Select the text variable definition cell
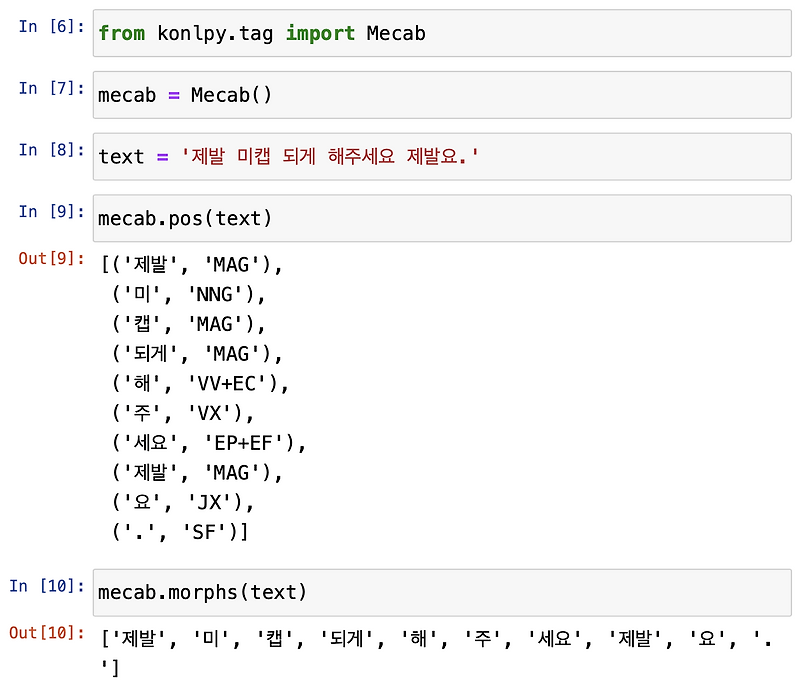The width and height of the screenshot is (800, 695). tap(440, 156)
